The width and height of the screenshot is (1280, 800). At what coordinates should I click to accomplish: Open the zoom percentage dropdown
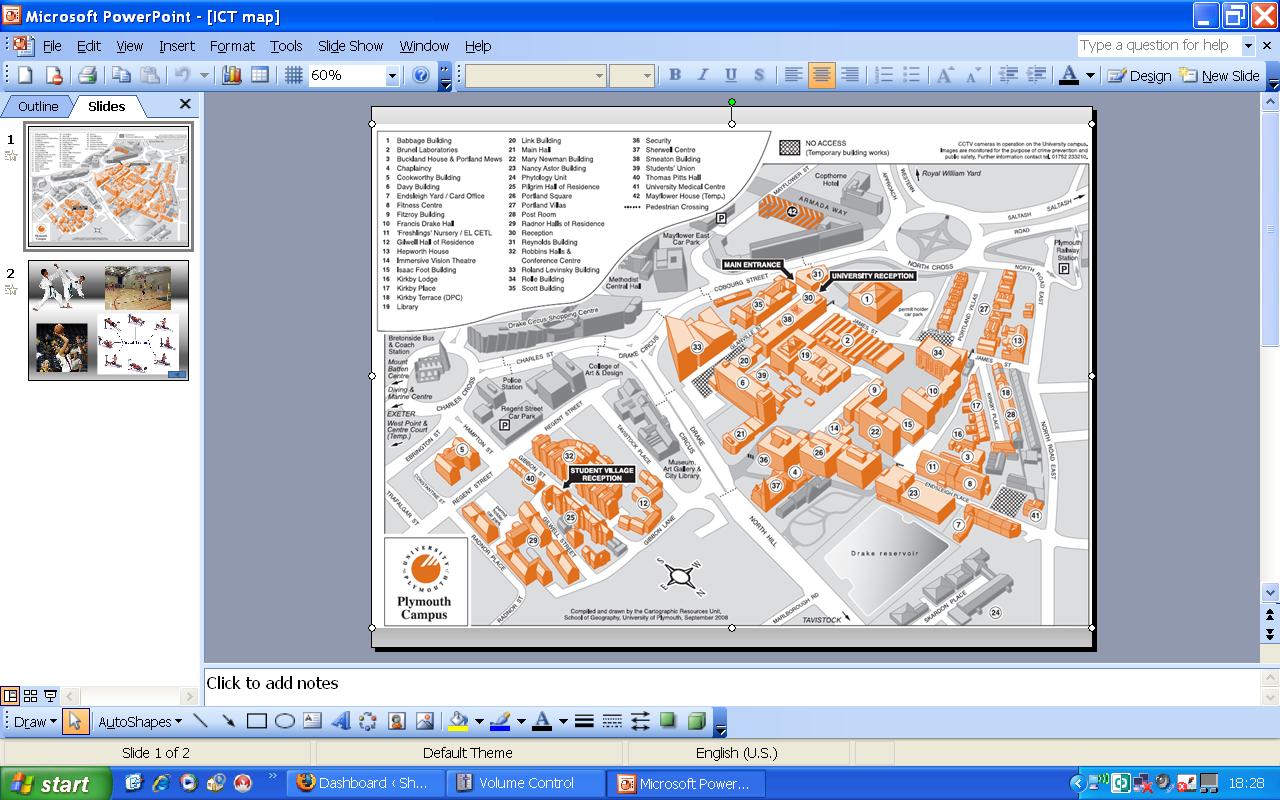(x=392, y=75)
